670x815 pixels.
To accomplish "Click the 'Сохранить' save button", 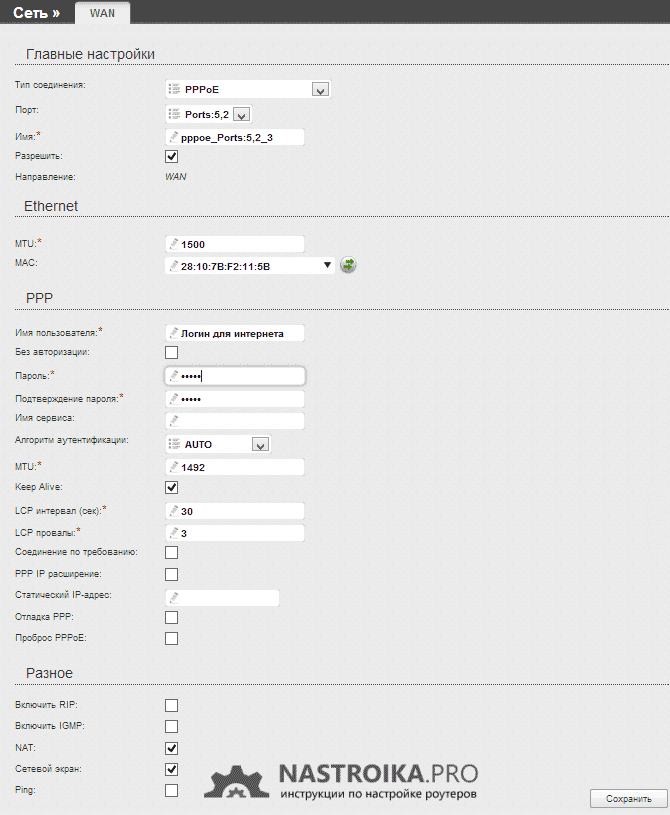I will point(628,798).
